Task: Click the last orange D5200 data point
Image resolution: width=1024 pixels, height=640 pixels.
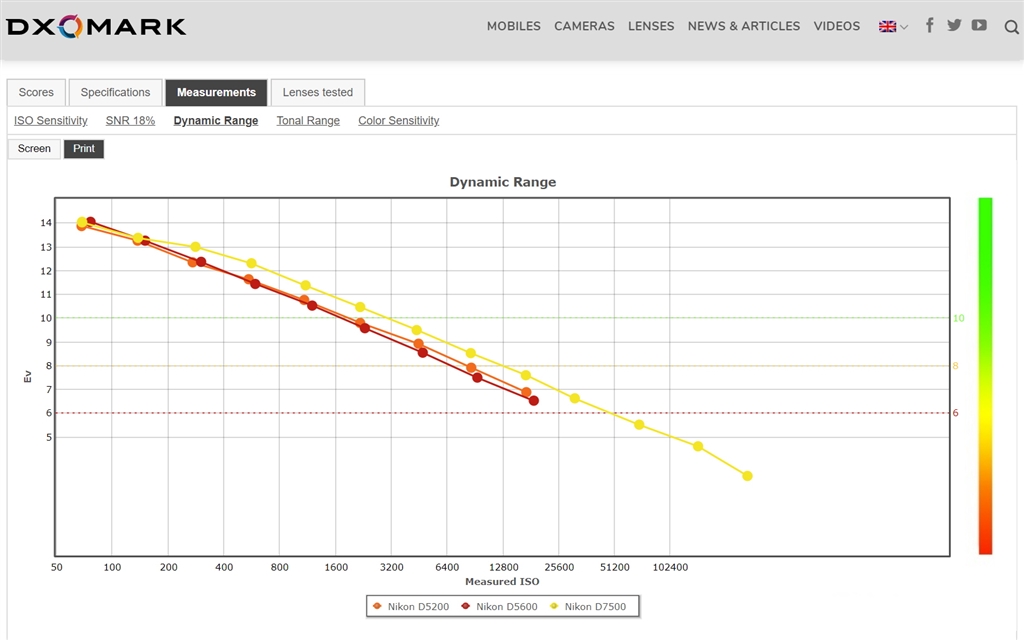Action: coord(526,392)
